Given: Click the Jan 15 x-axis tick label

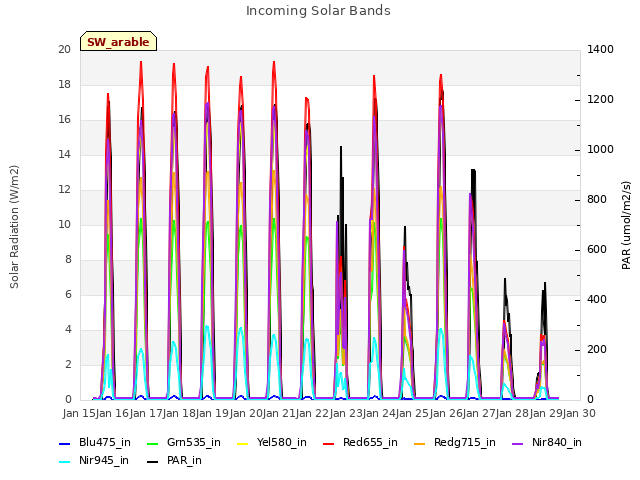Looking at the screenshot, I should tap(79, 413).
